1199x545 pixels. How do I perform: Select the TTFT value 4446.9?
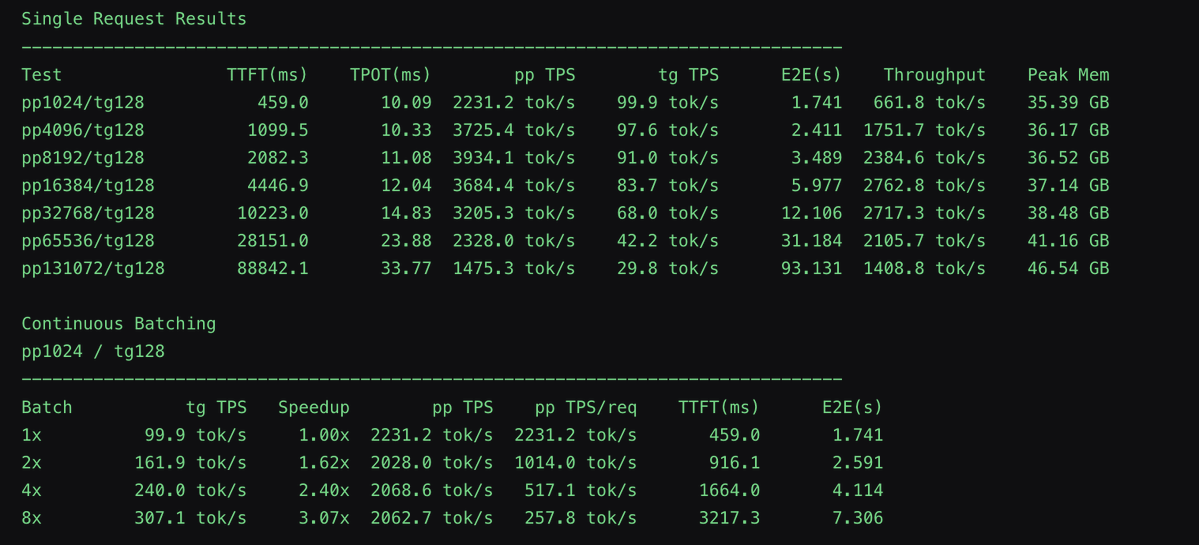pyautogui.click(x=278, y=185)
